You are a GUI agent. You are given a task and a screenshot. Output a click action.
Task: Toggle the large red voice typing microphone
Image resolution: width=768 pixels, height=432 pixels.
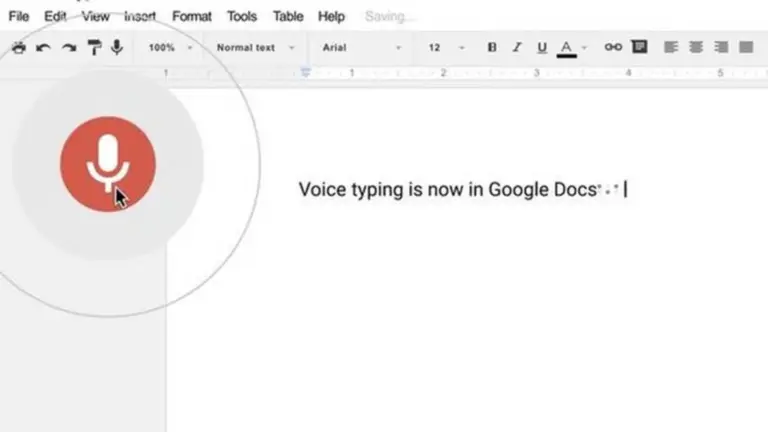108,164
